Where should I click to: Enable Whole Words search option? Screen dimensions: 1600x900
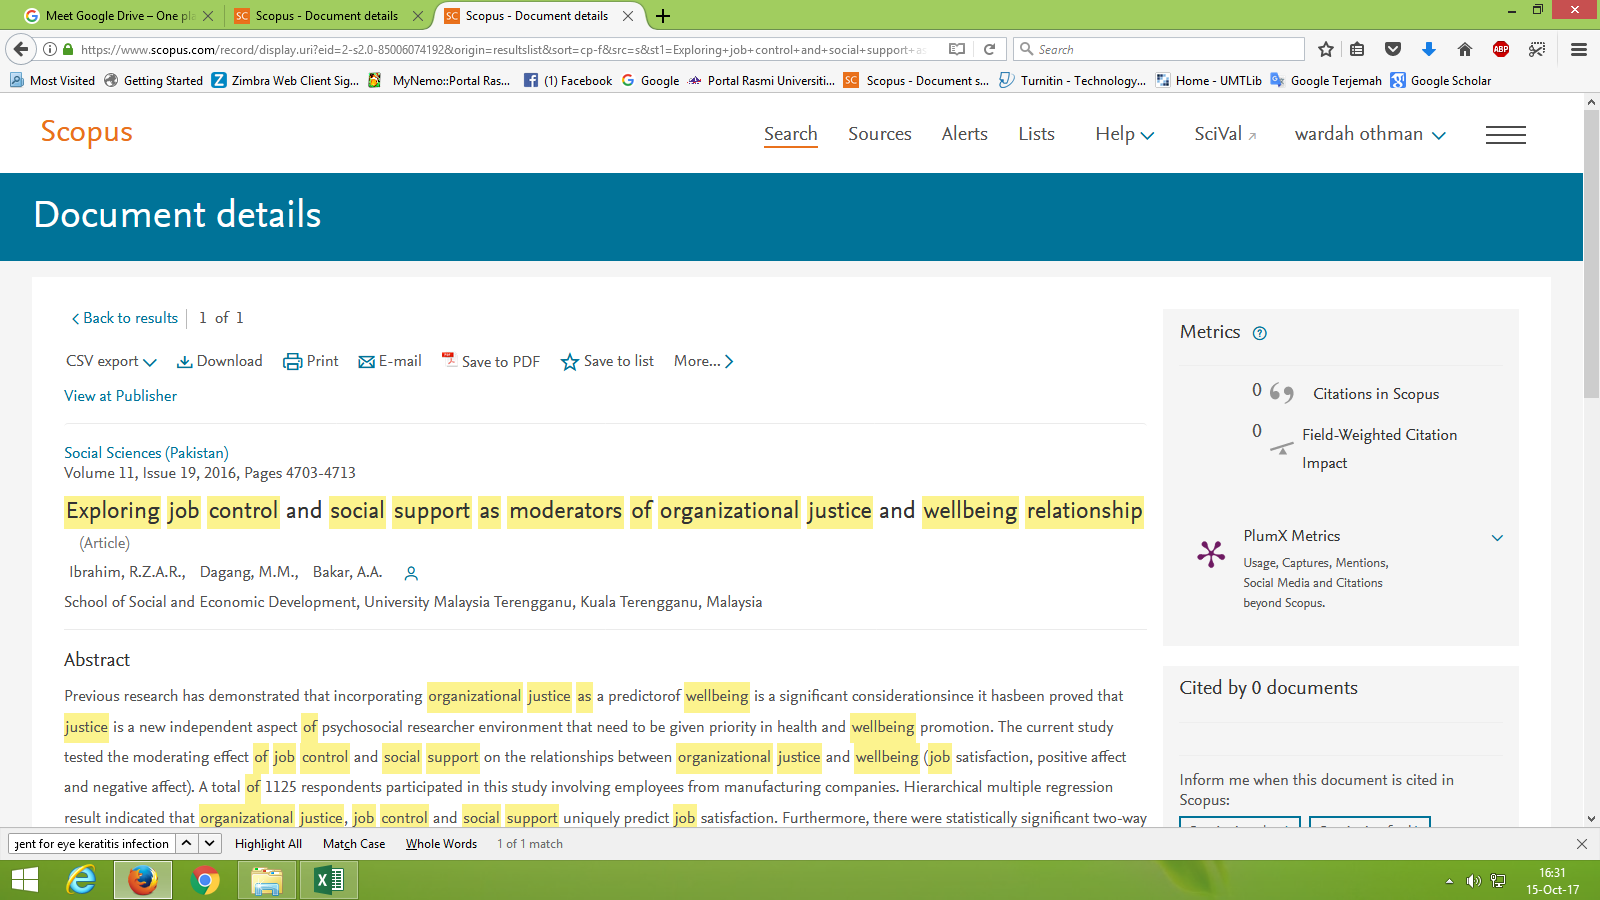click(441, 844)
